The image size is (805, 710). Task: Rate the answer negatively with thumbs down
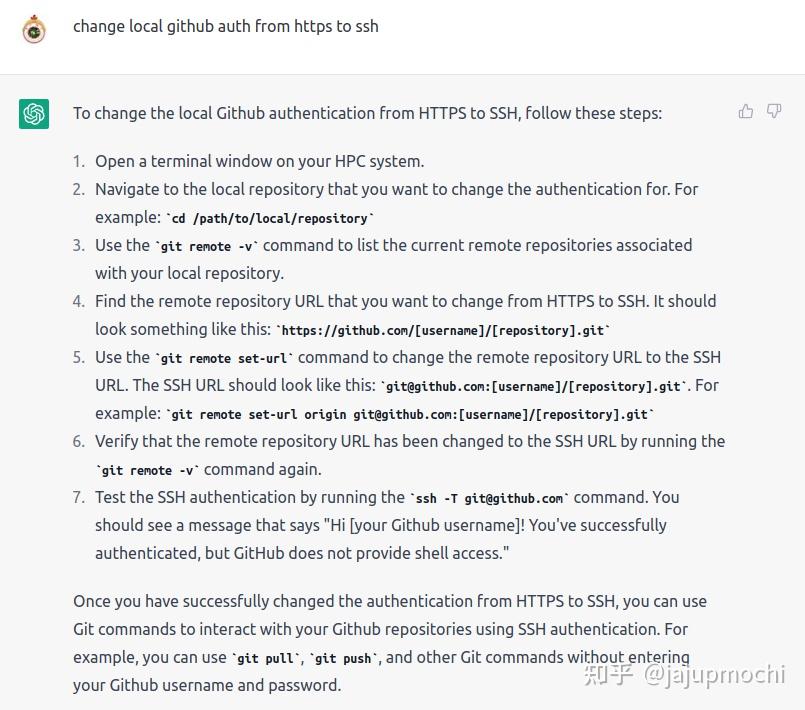pos(774,112)
